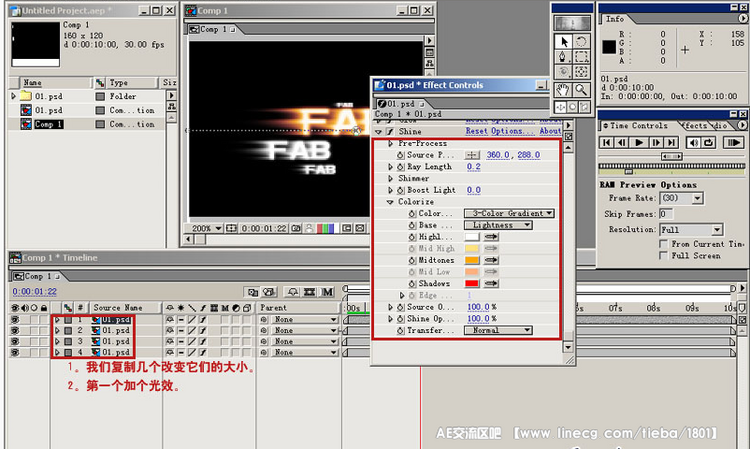Check the Full Screen checkbox
This screenshot has width=750, height=449.
click(663, 256)
